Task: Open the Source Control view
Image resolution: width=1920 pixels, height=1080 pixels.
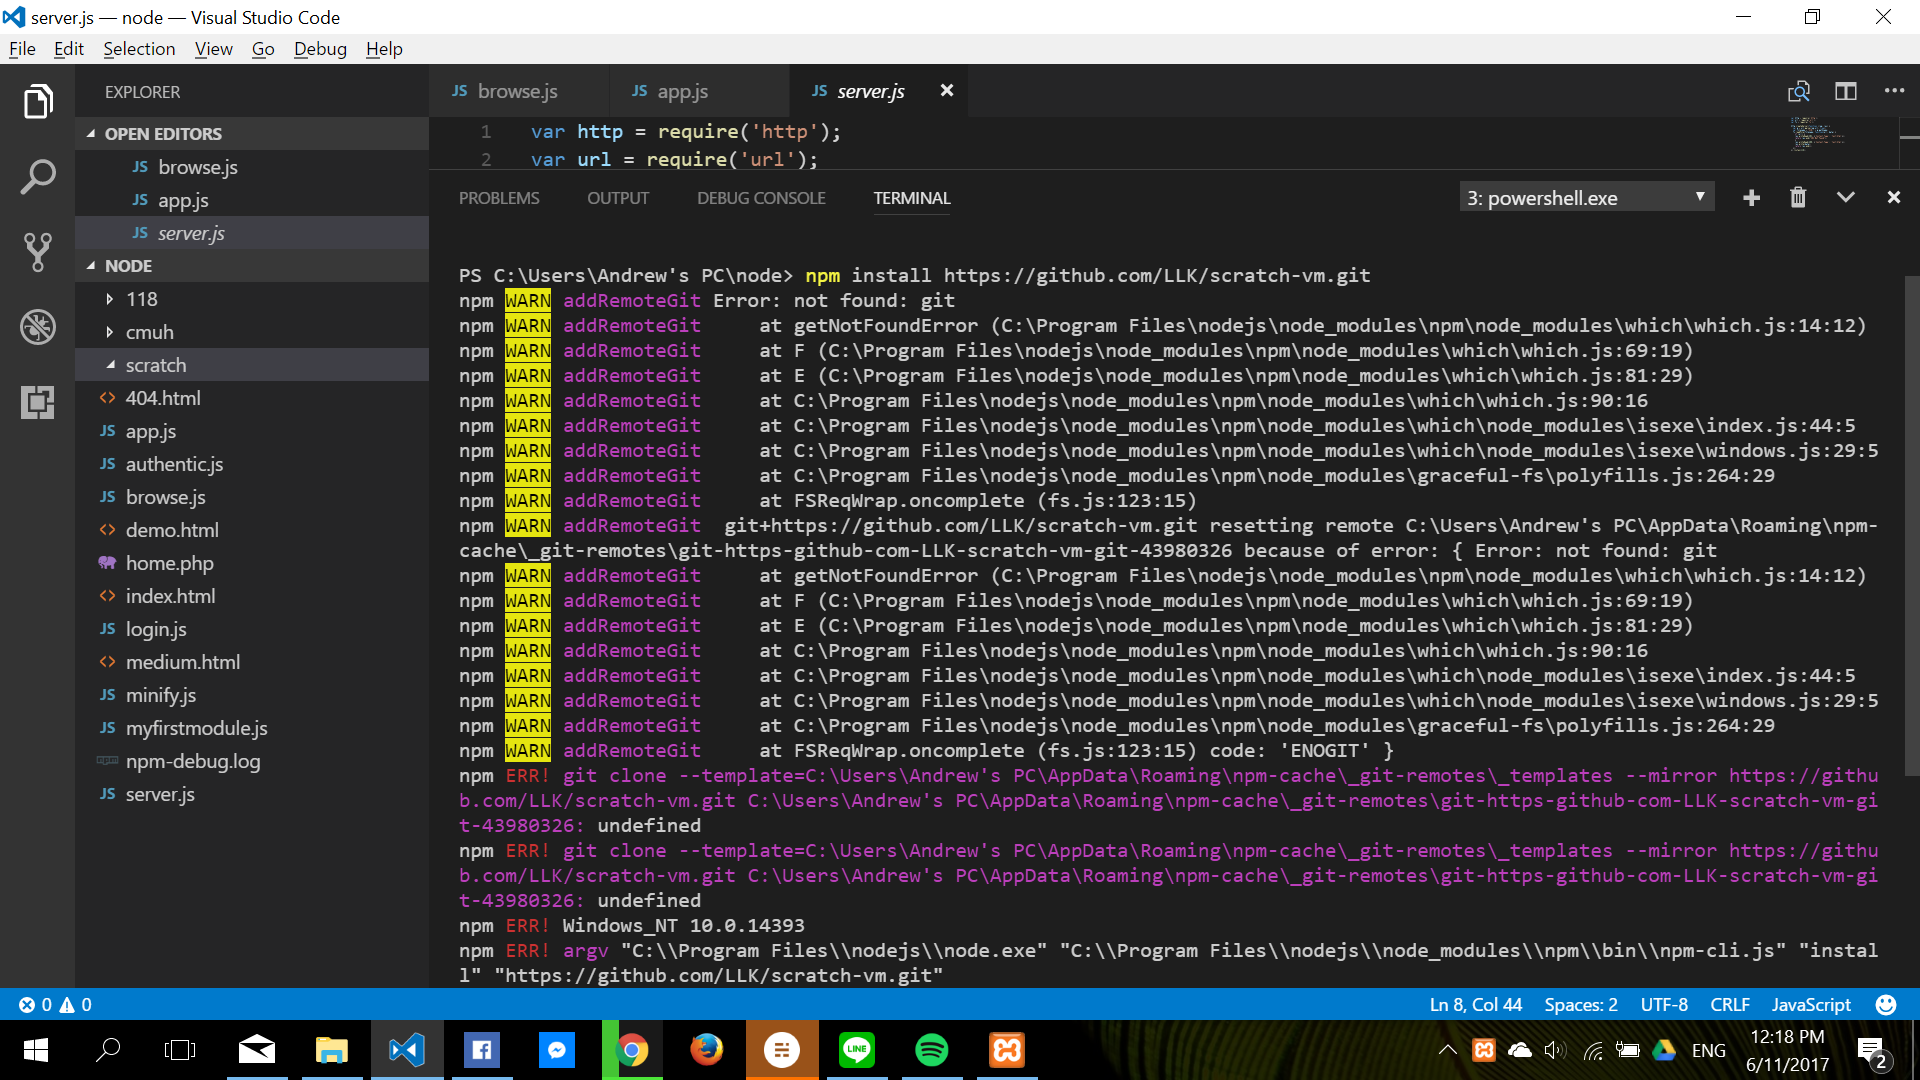Action: (37, 251)
